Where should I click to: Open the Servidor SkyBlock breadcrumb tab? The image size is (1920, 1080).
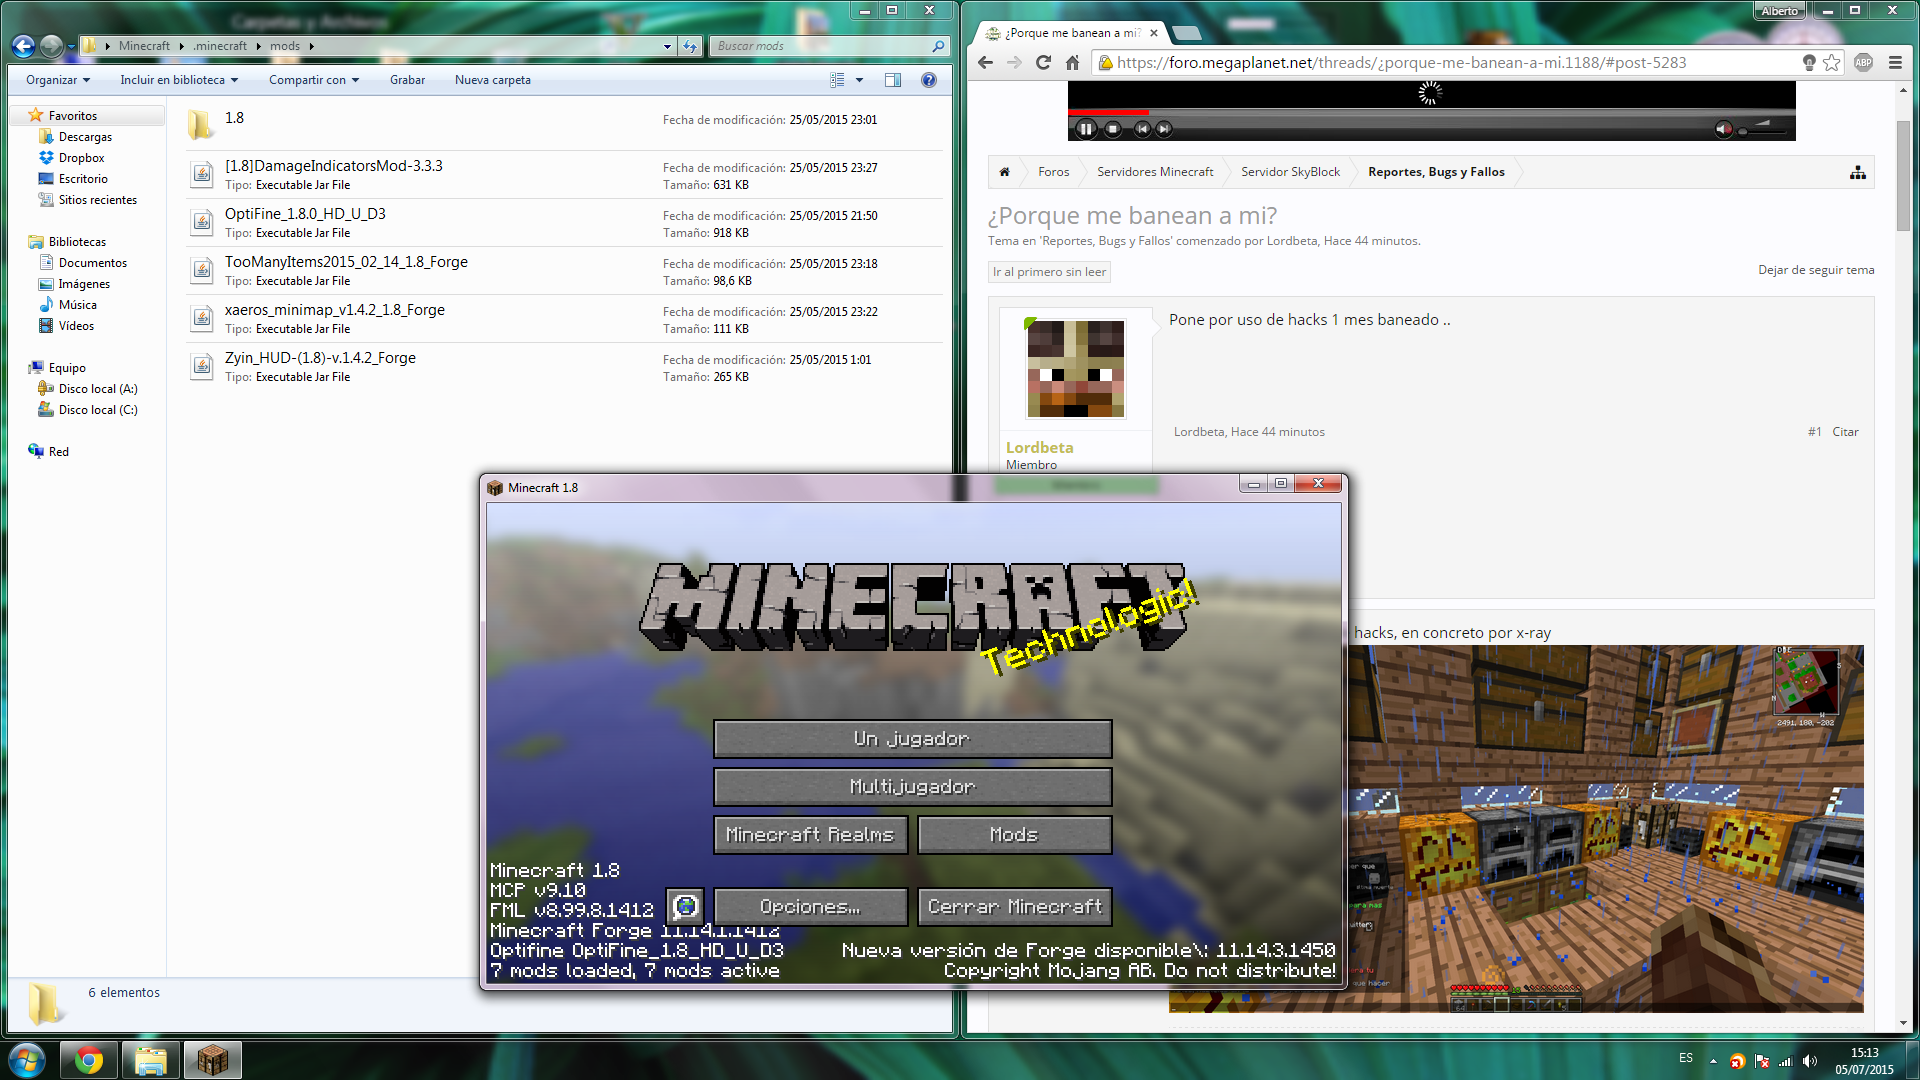click(1289, 172)
